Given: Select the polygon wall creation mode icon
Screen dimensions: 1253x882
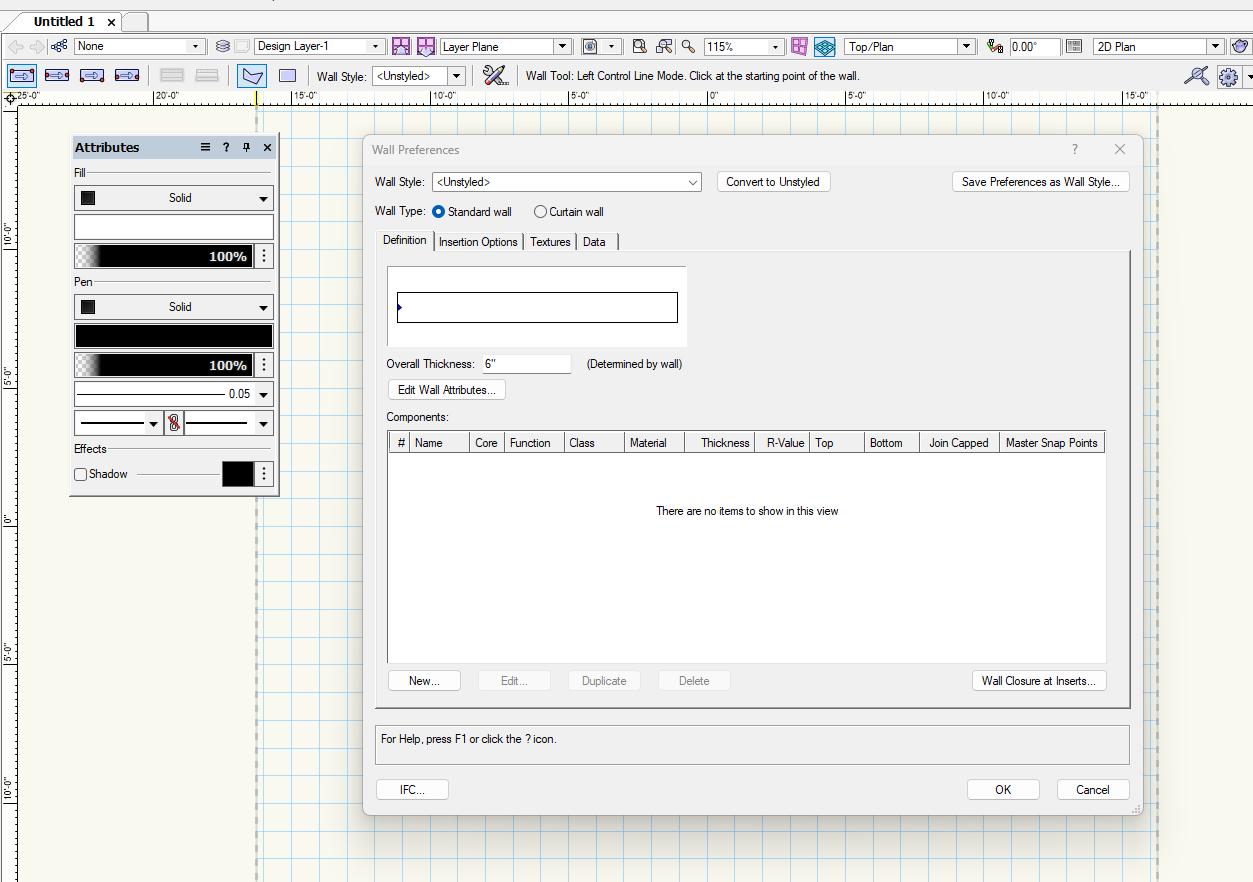Looking at the screenshot, I should tap(251, 75).
